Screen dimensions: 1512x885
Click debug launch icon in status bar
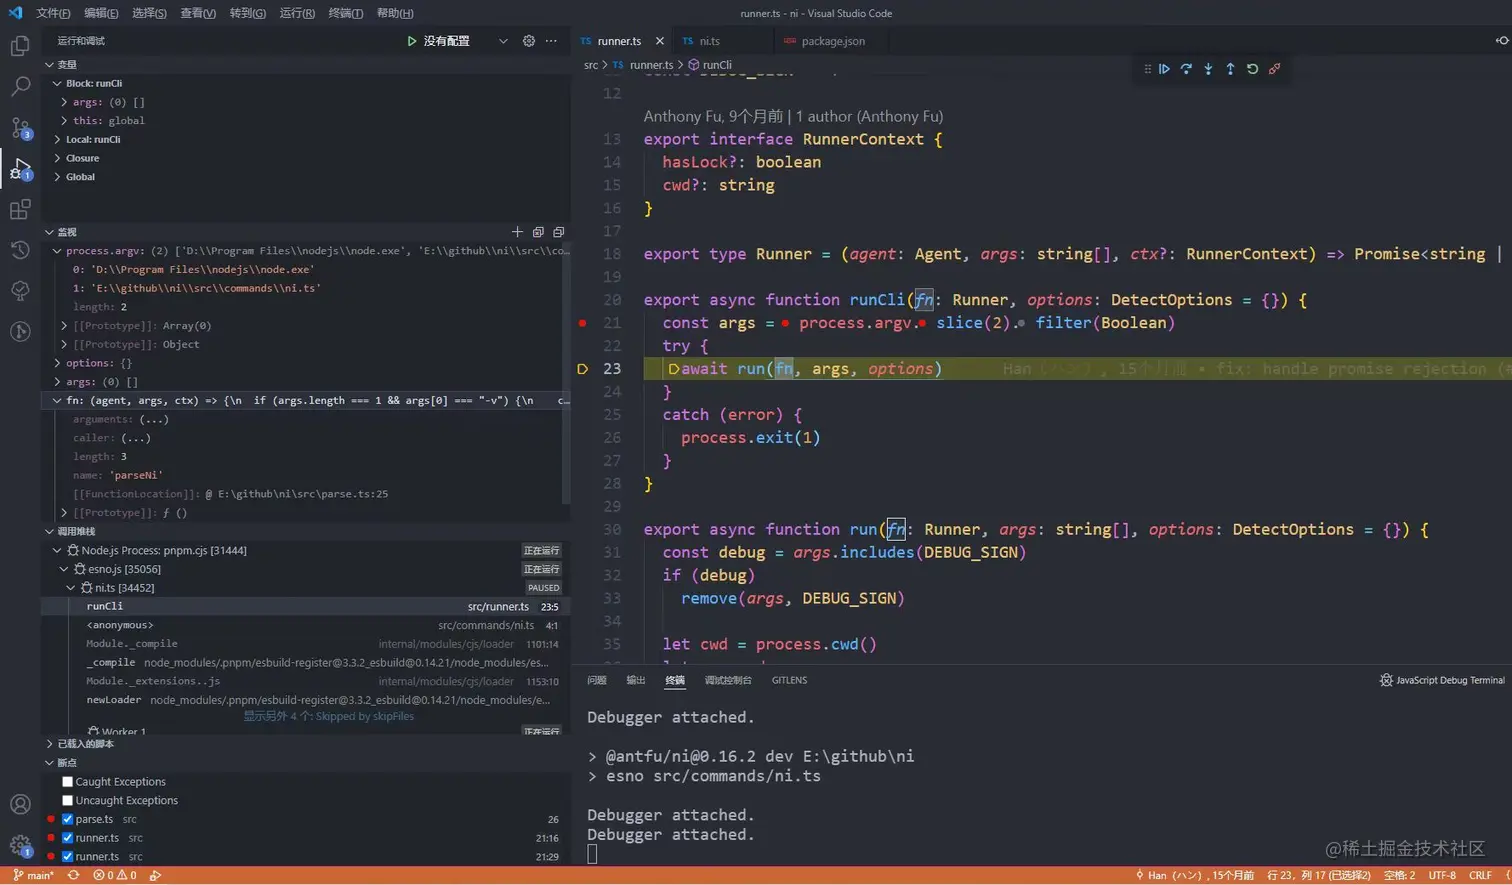tap(155, 875)
